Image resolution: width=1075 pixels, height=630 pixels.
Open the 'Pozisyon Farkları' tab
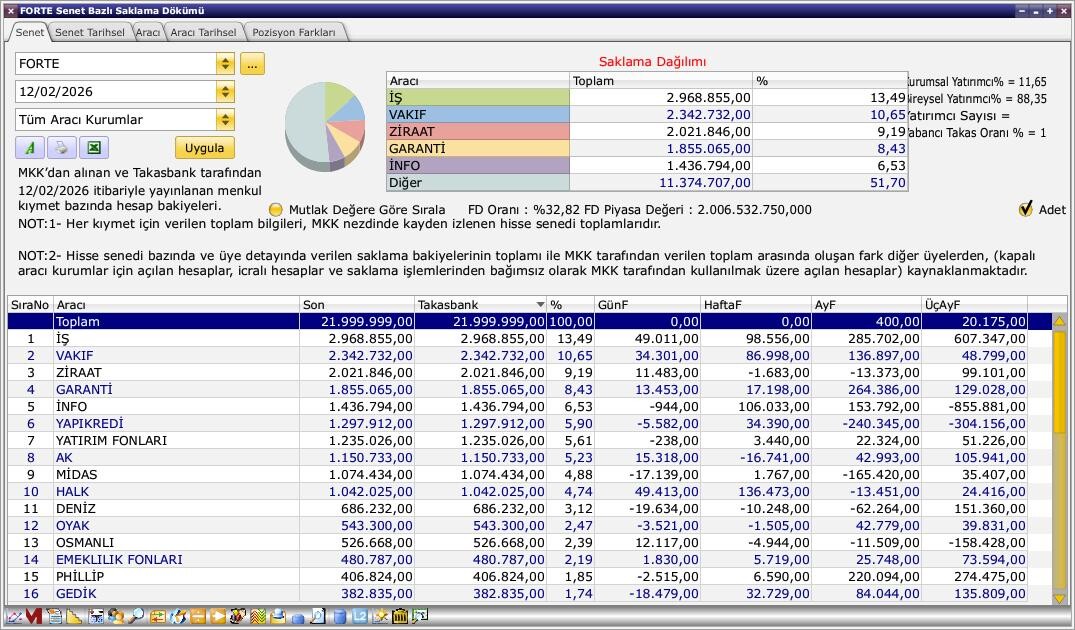click(294, 32)
